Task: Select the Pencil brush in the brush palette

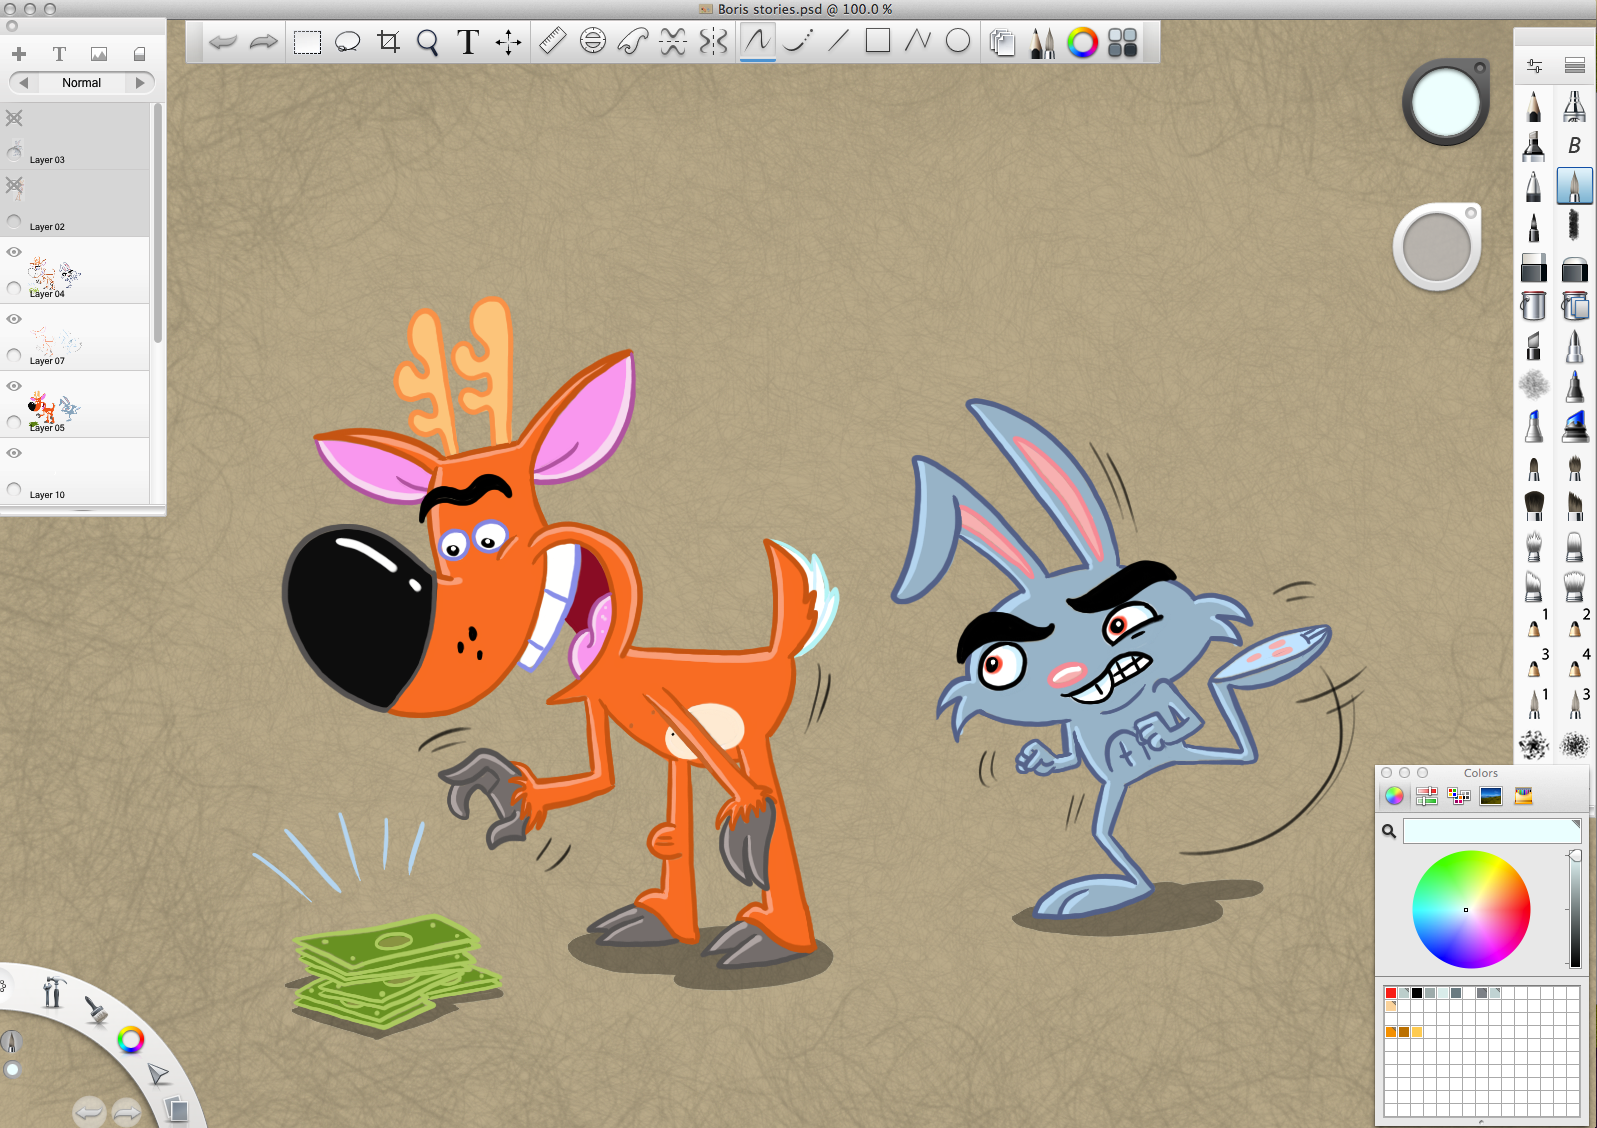Action: coord(1534,105)
